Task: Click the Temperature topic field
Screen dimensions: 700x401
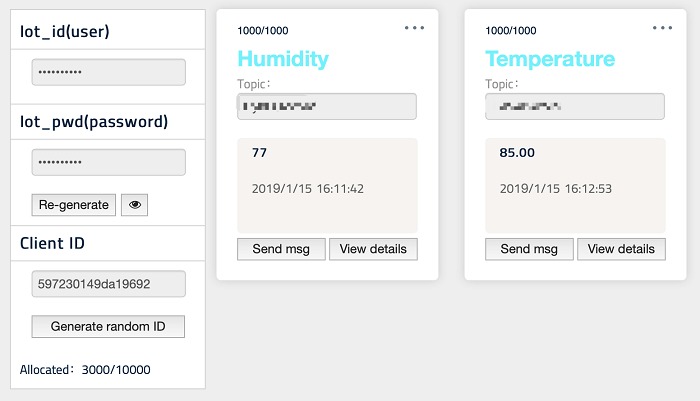Action: [575, 106]
